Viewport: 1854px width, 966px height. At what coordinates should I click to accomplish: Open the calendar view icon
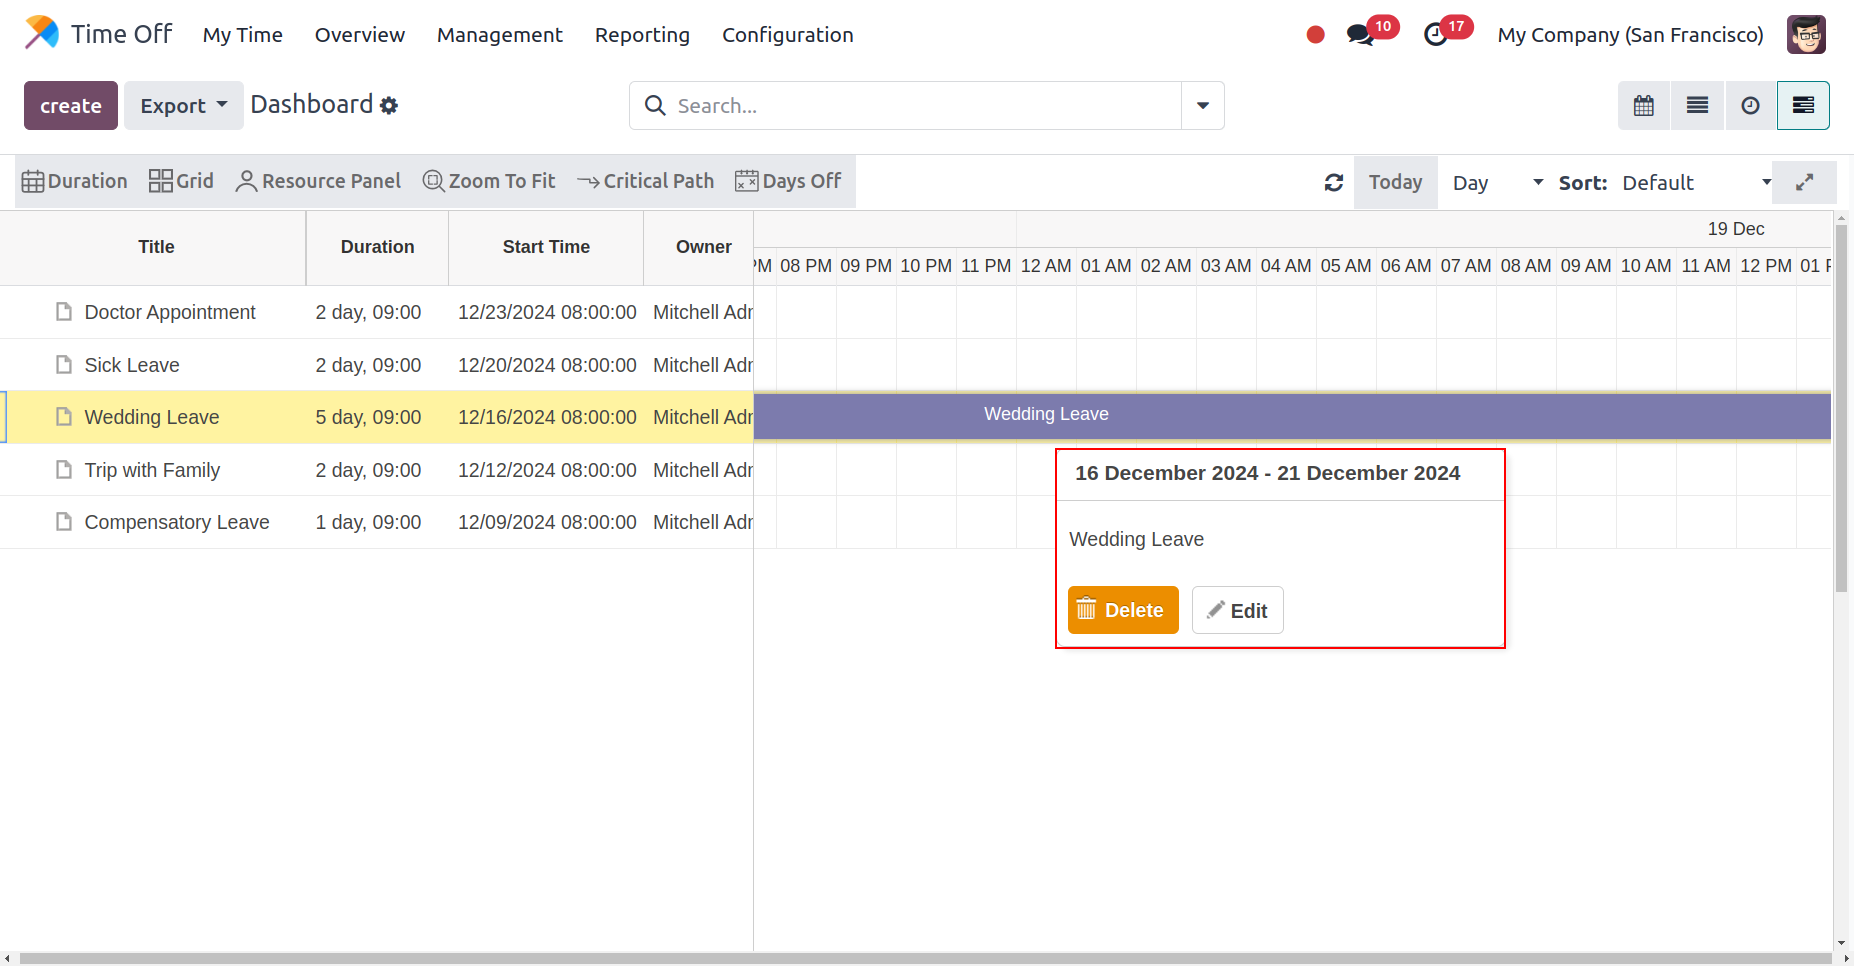[1643, 106]
